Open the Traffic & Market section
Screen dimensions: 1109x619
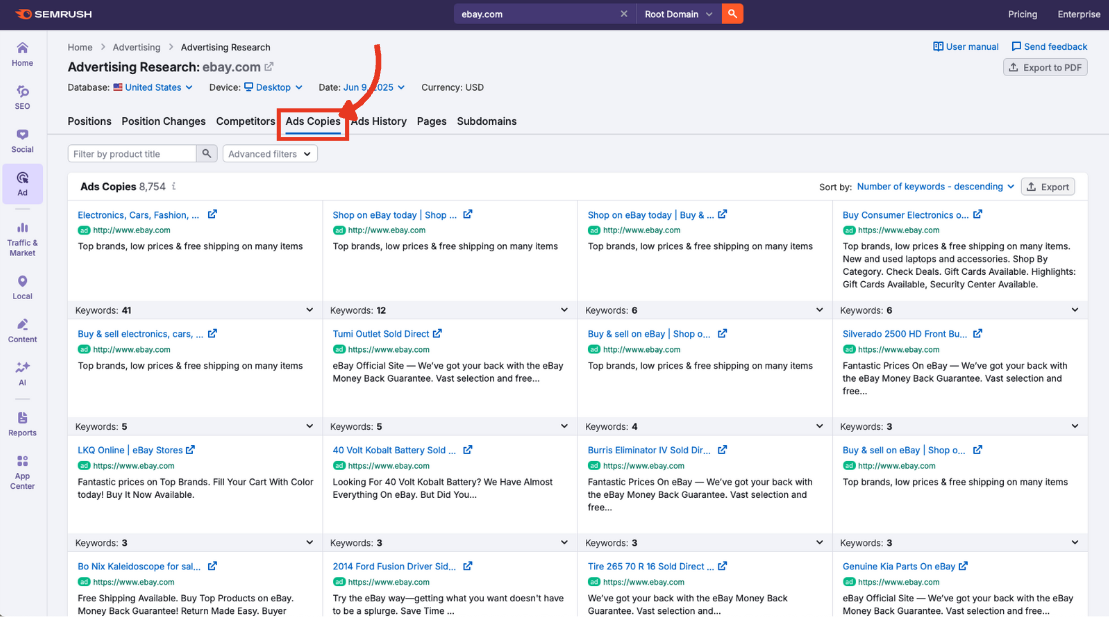(21, 237)
